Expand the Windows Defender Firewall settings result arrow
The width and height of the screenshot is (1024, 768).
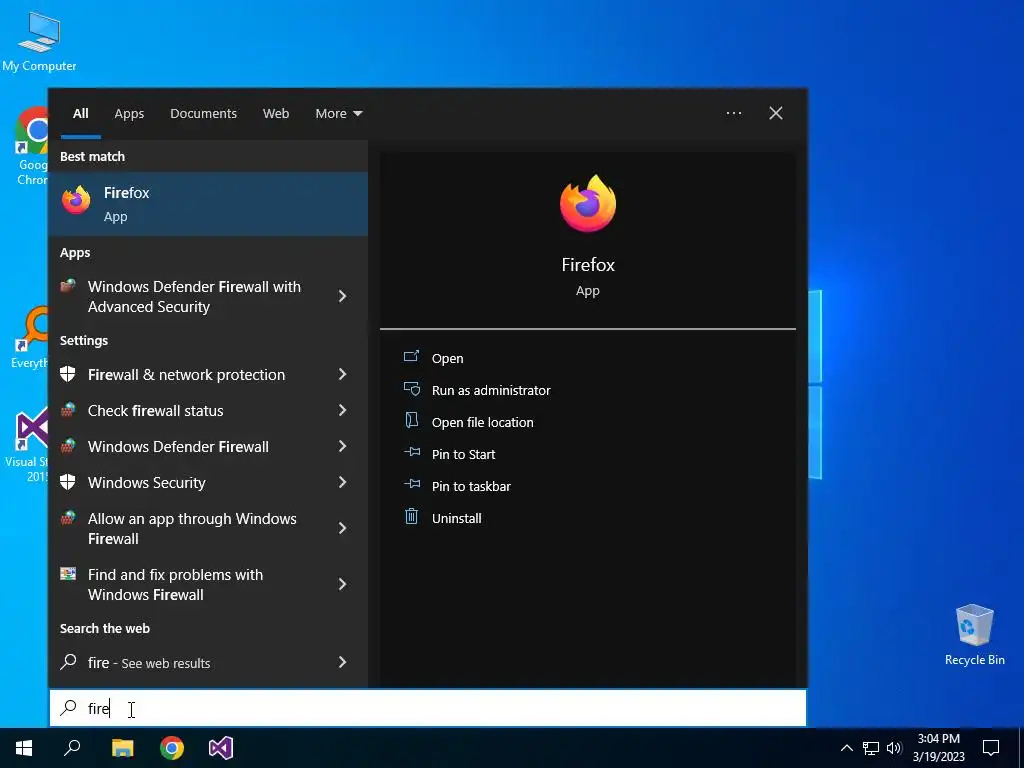point(343,446)
